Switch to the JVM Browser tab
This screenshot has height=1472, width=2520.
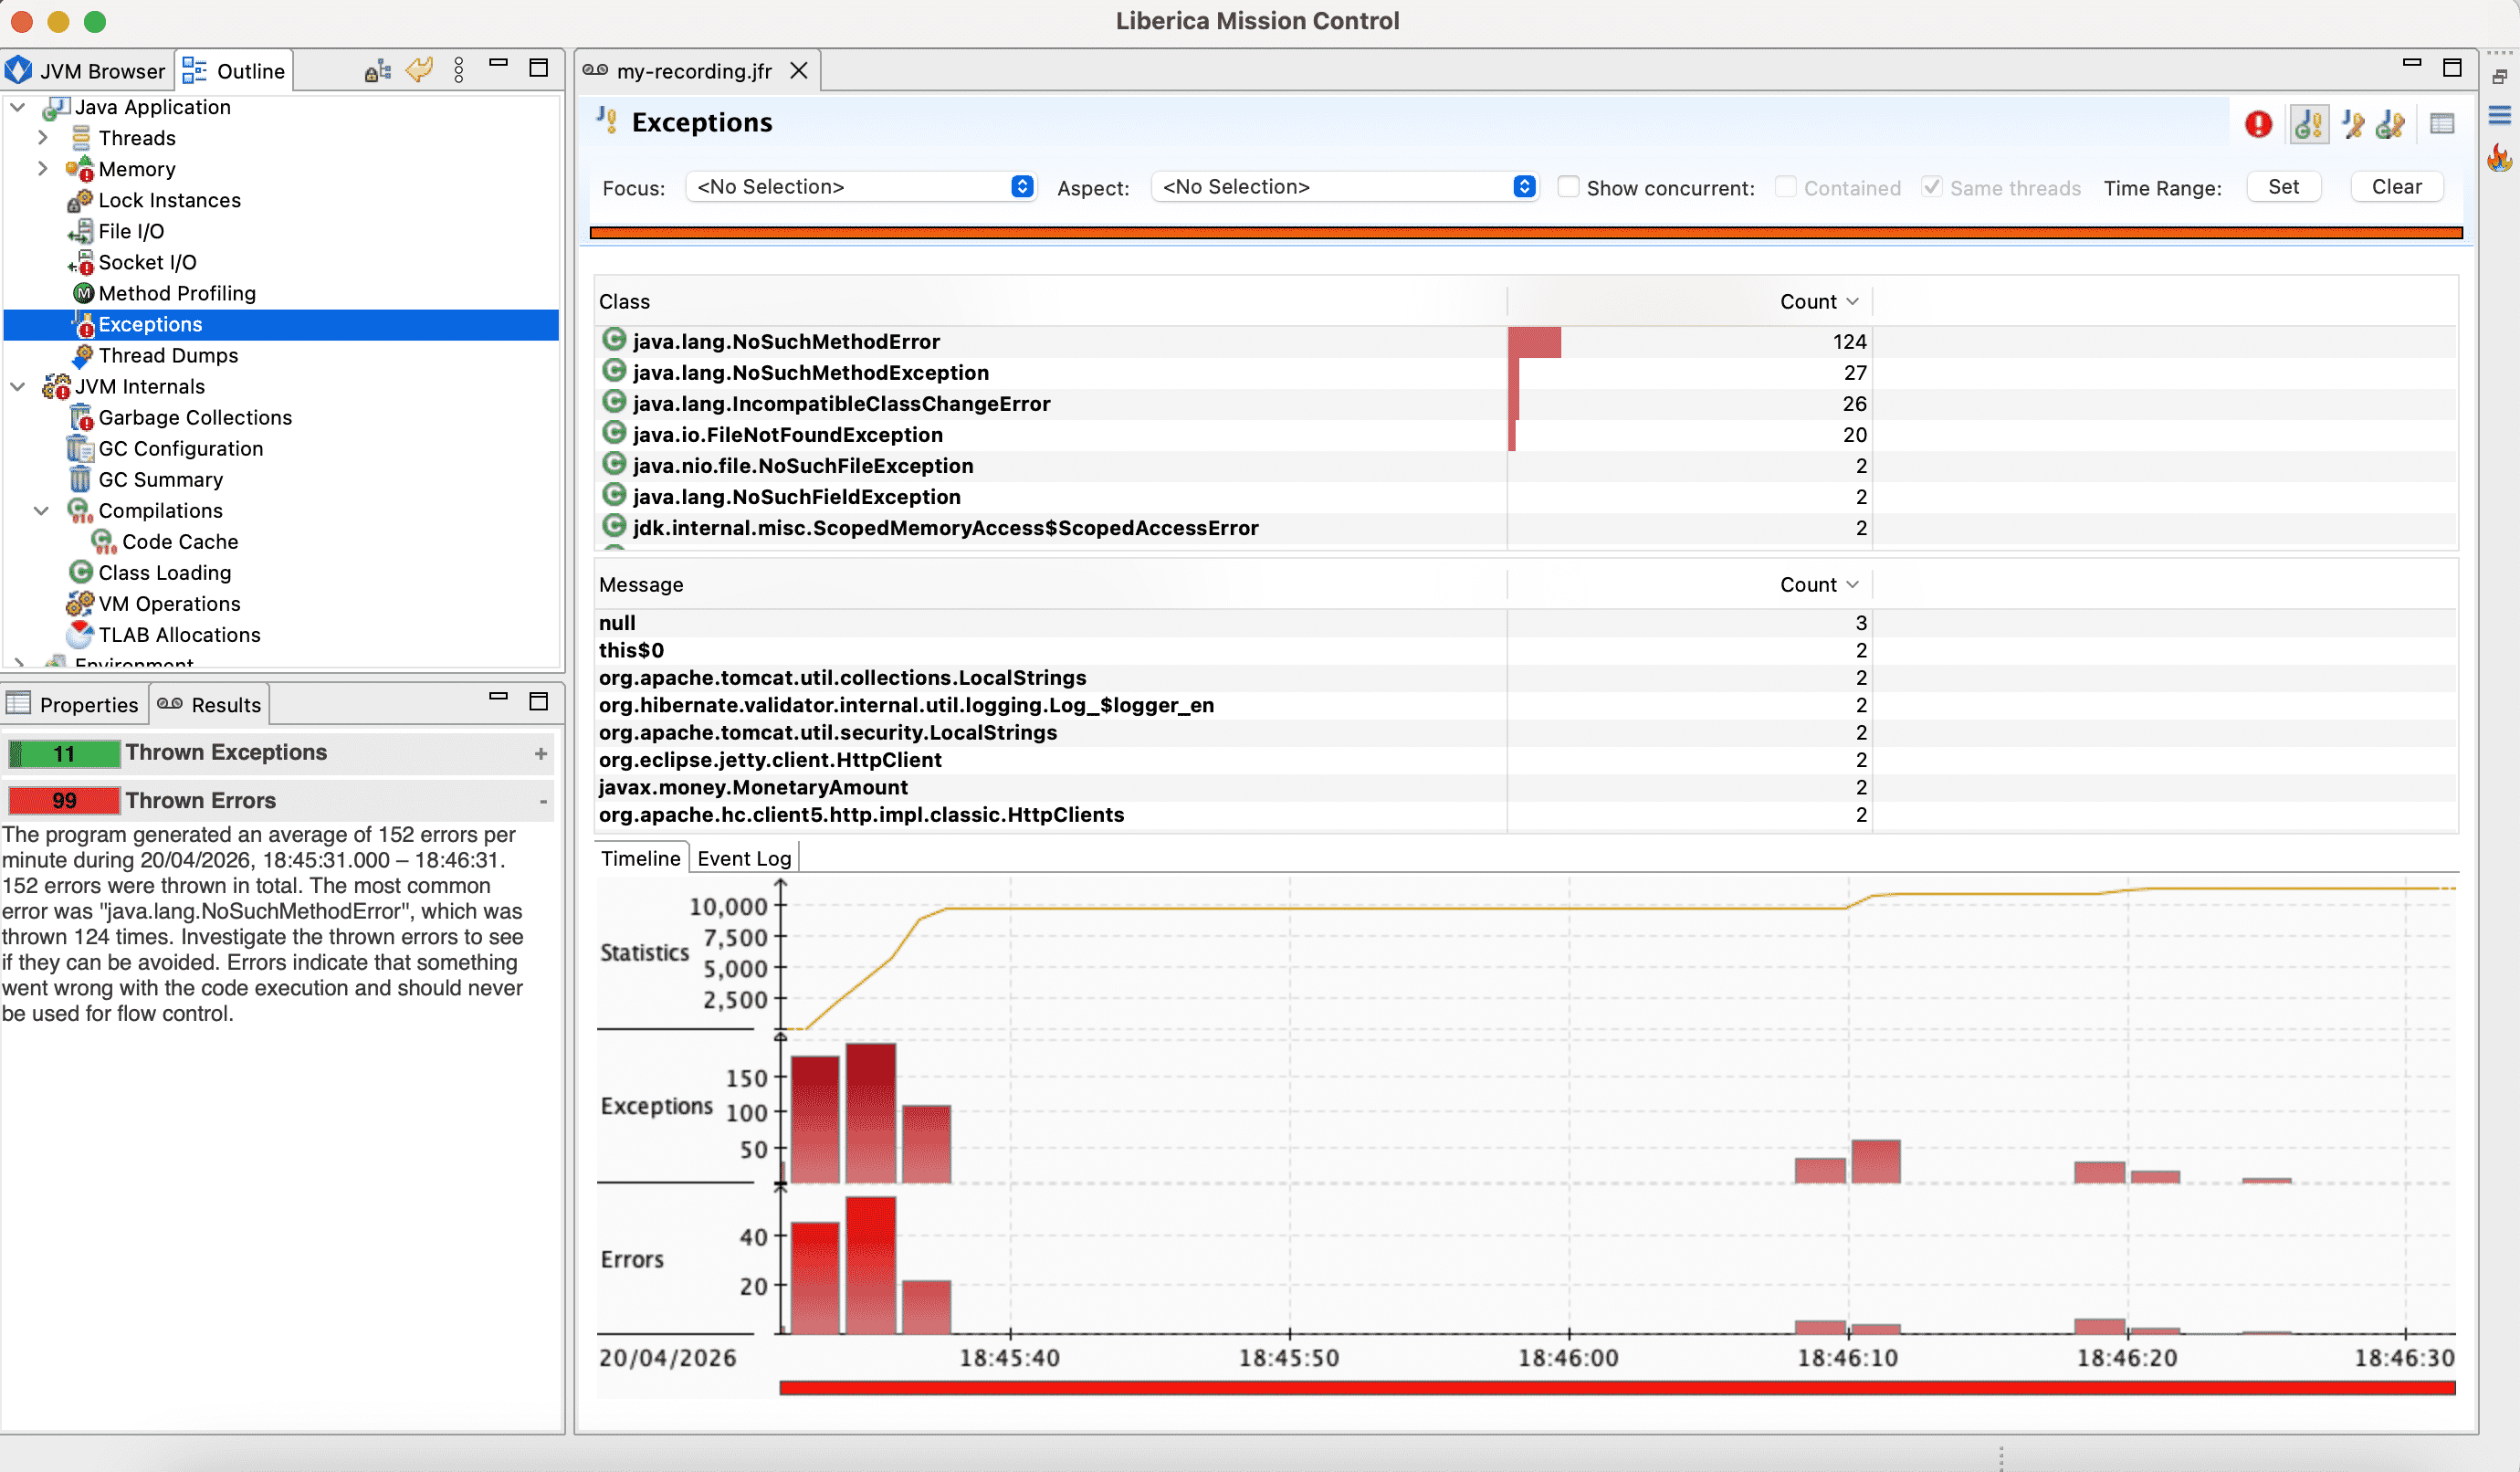pos(86,71)
